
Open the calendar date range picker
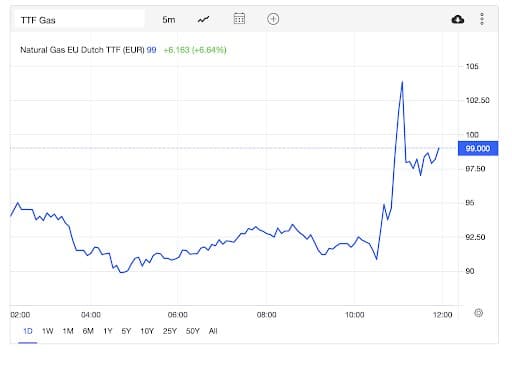pyautogui.click(x=239, y=19)
